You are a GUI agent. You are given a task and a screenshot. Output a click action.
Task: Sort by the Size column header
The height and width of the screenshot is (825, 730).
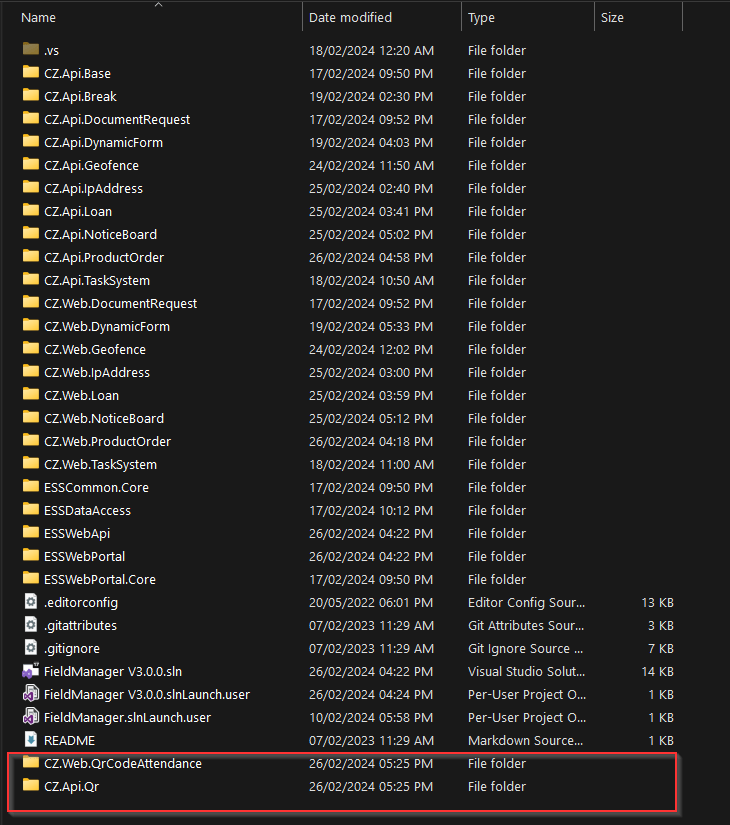point(613,17)
